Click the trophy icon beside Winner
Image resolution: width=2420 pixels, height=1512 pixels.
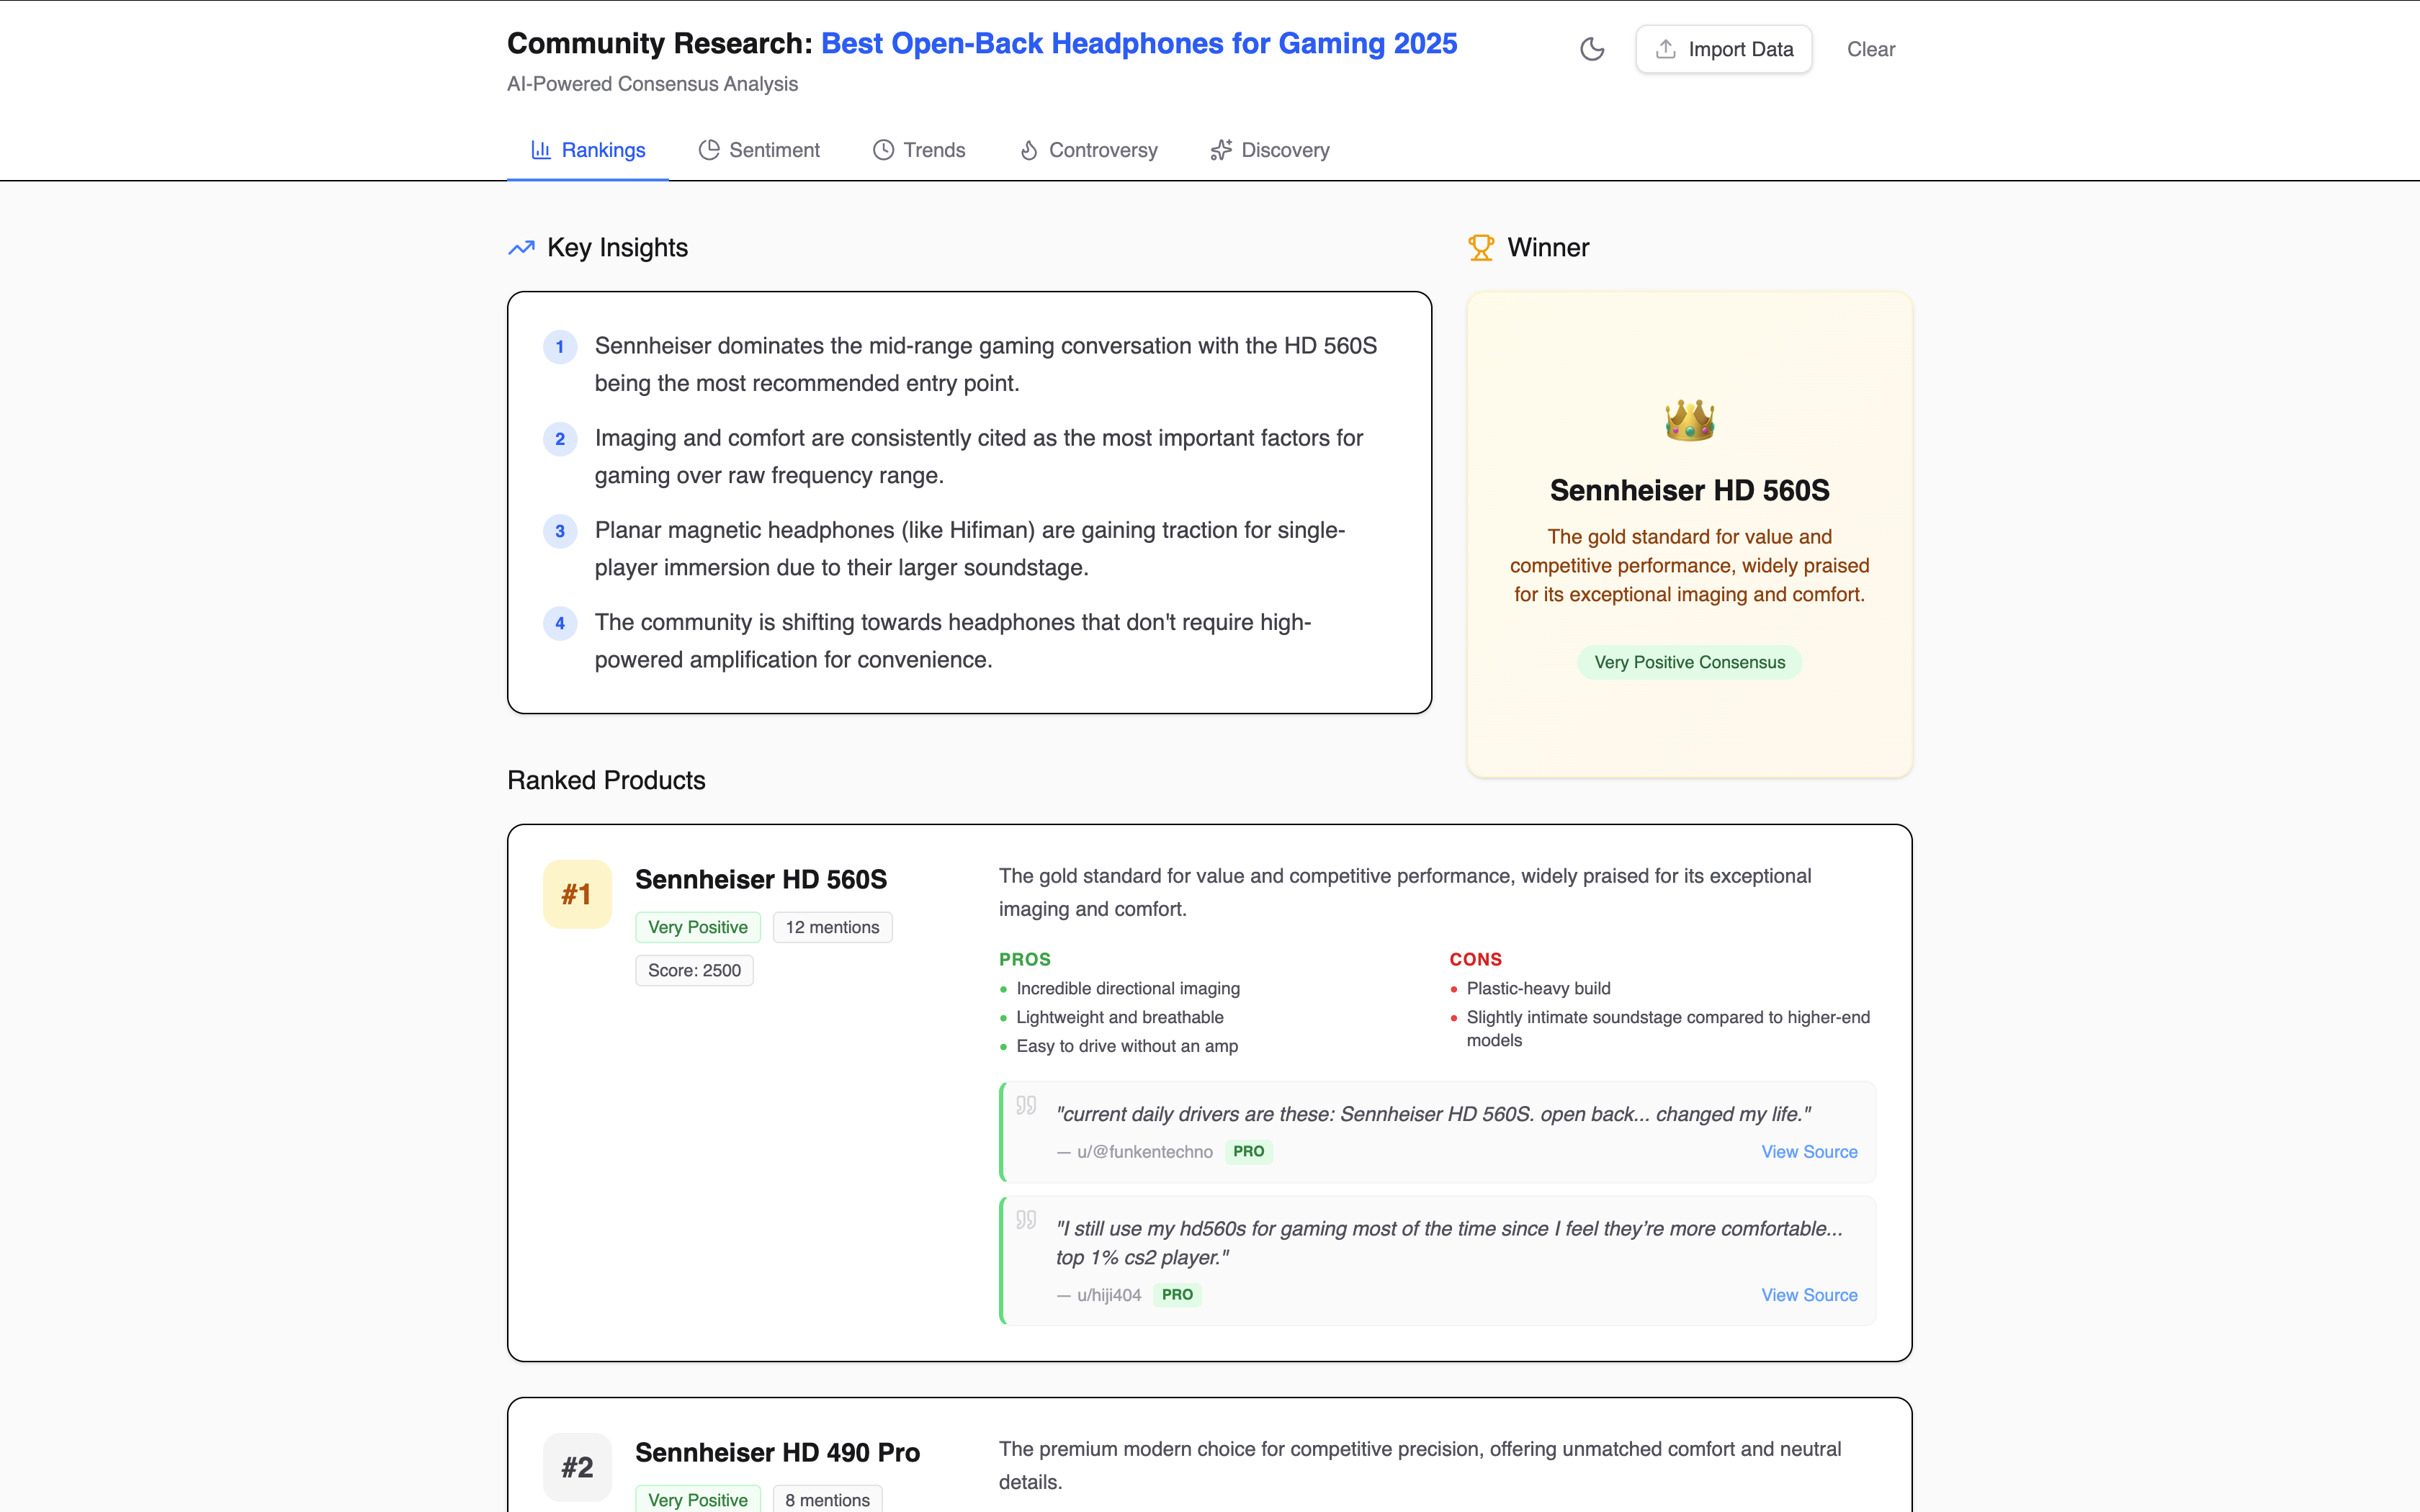[x=1481, y=247]
